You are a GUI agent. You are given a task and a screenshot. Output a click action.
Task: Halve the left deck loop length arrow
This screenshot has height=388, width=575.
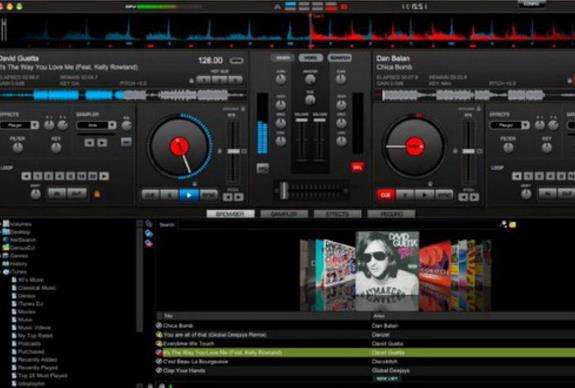point(26,176)
